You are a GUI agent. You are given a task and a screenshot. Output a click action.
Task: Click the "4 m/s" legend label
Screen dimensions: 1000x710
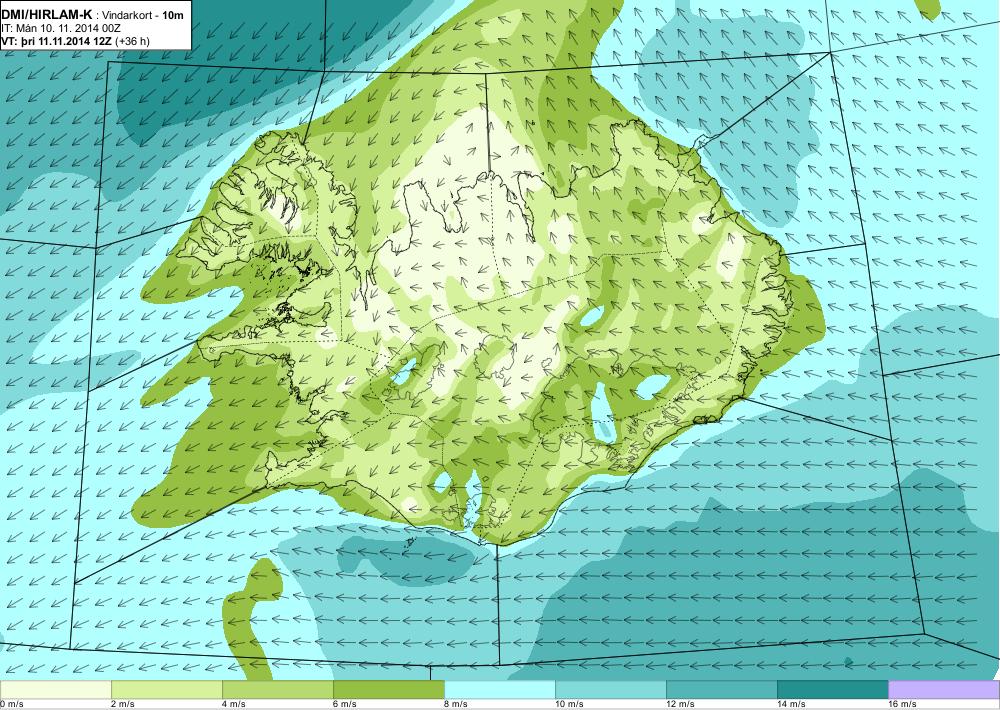(234, 704)
